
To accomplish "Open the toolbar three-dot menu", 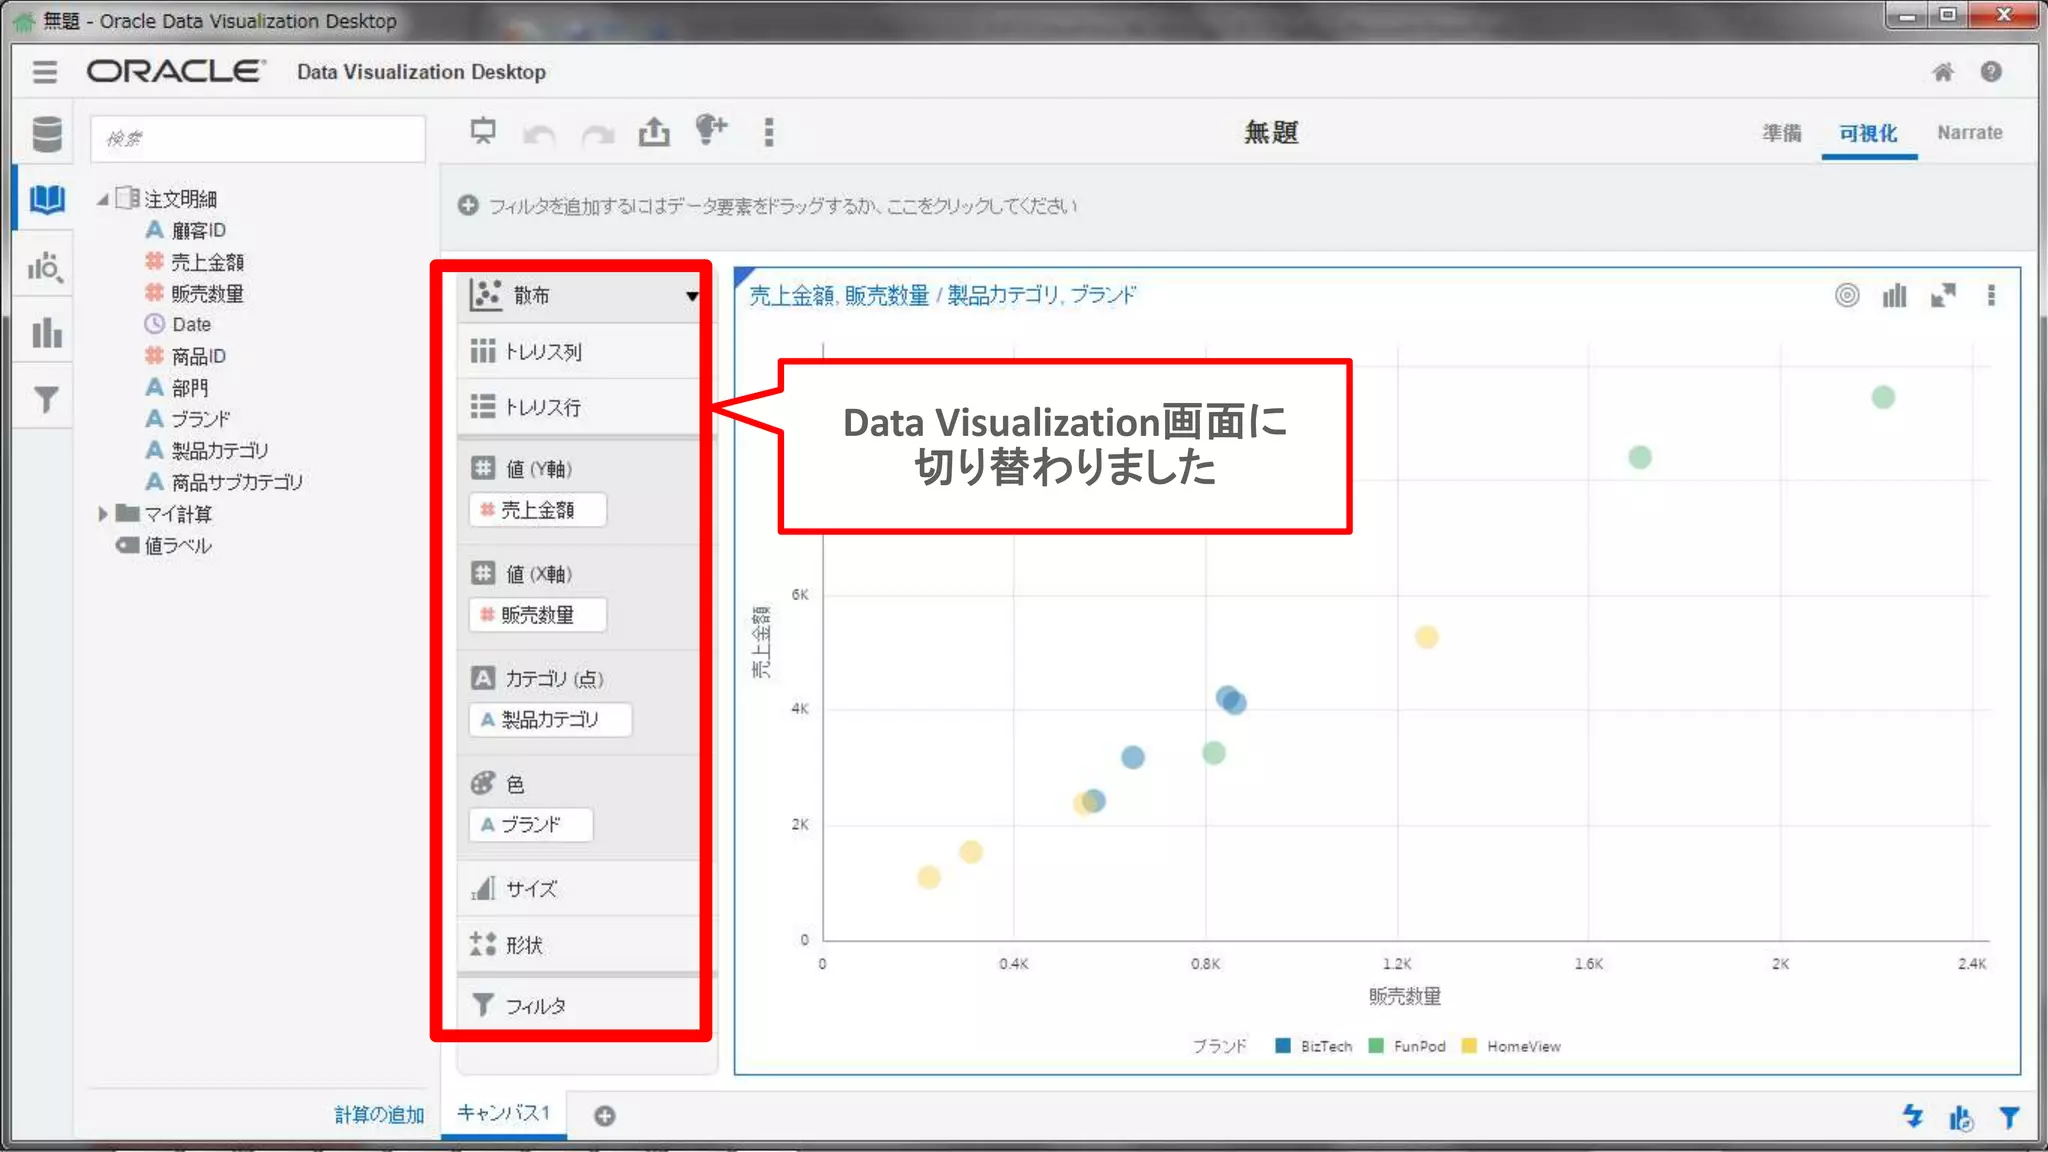I will pyautogui.click(x=768, y=132).
